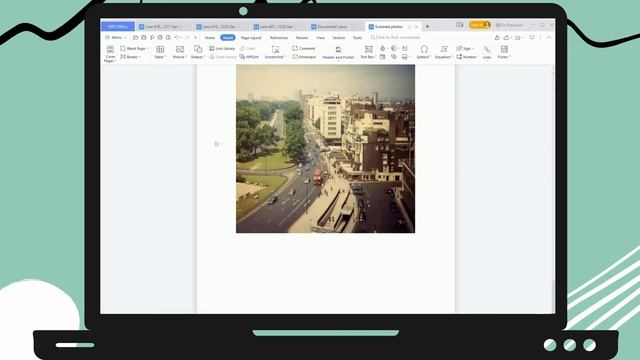
Task: Expand the Breaks dropdown arrow
Action: point(140,57)
